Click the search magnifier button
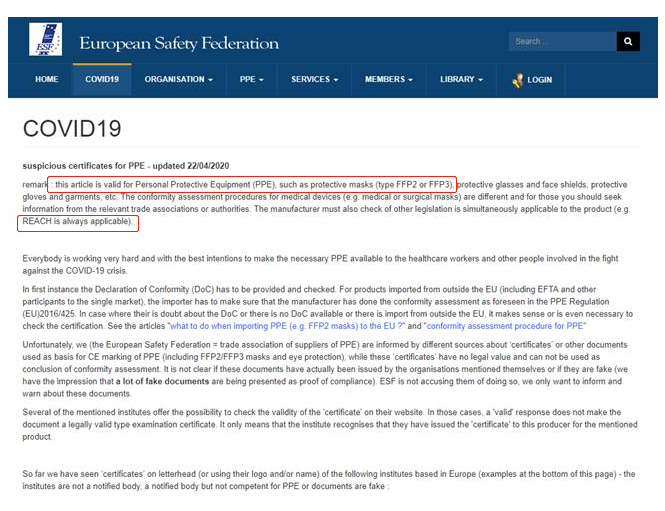This screenshot has height=511, width=665. 627,42
